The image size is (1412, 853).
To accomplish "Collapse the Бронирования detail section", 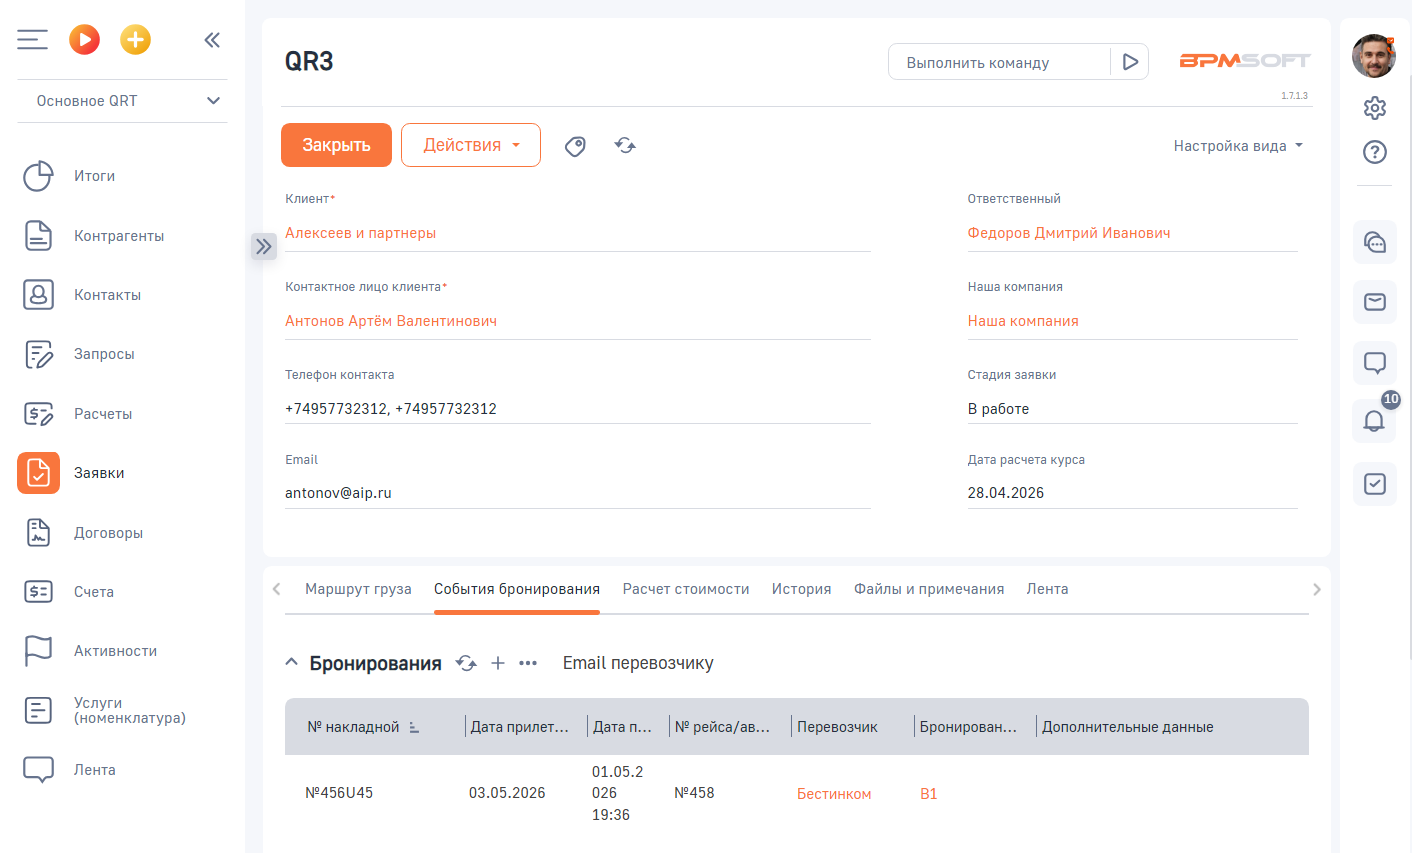I will [291, 662].
